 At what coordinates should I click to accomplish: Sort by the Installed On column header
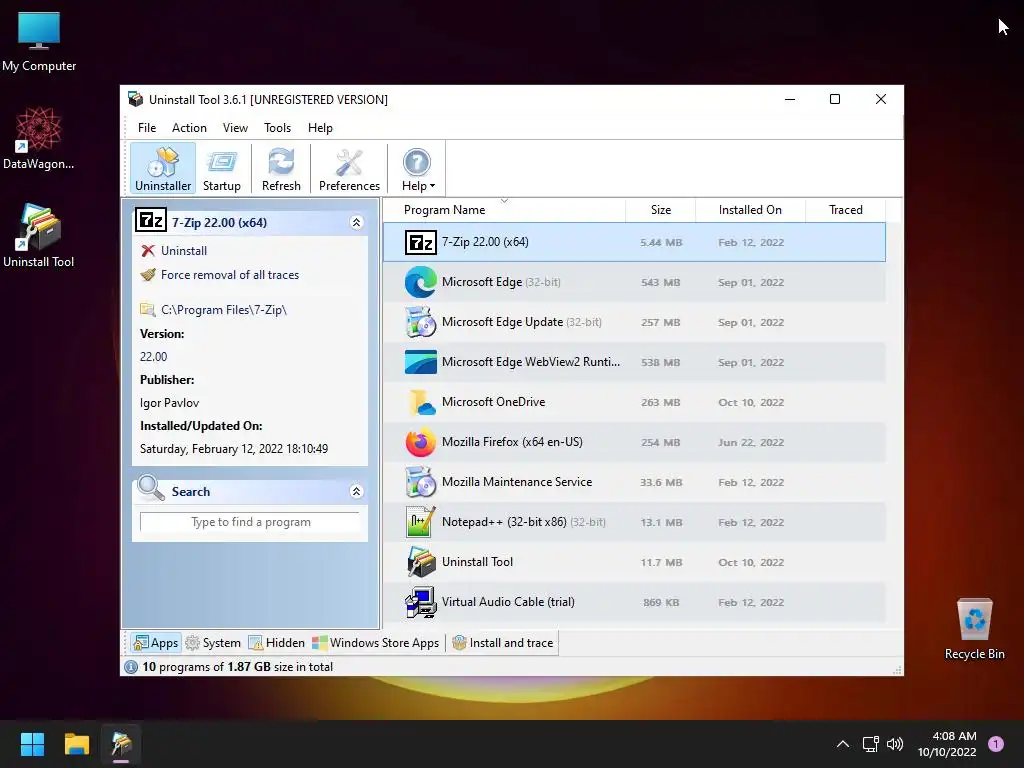click(750, 210)
